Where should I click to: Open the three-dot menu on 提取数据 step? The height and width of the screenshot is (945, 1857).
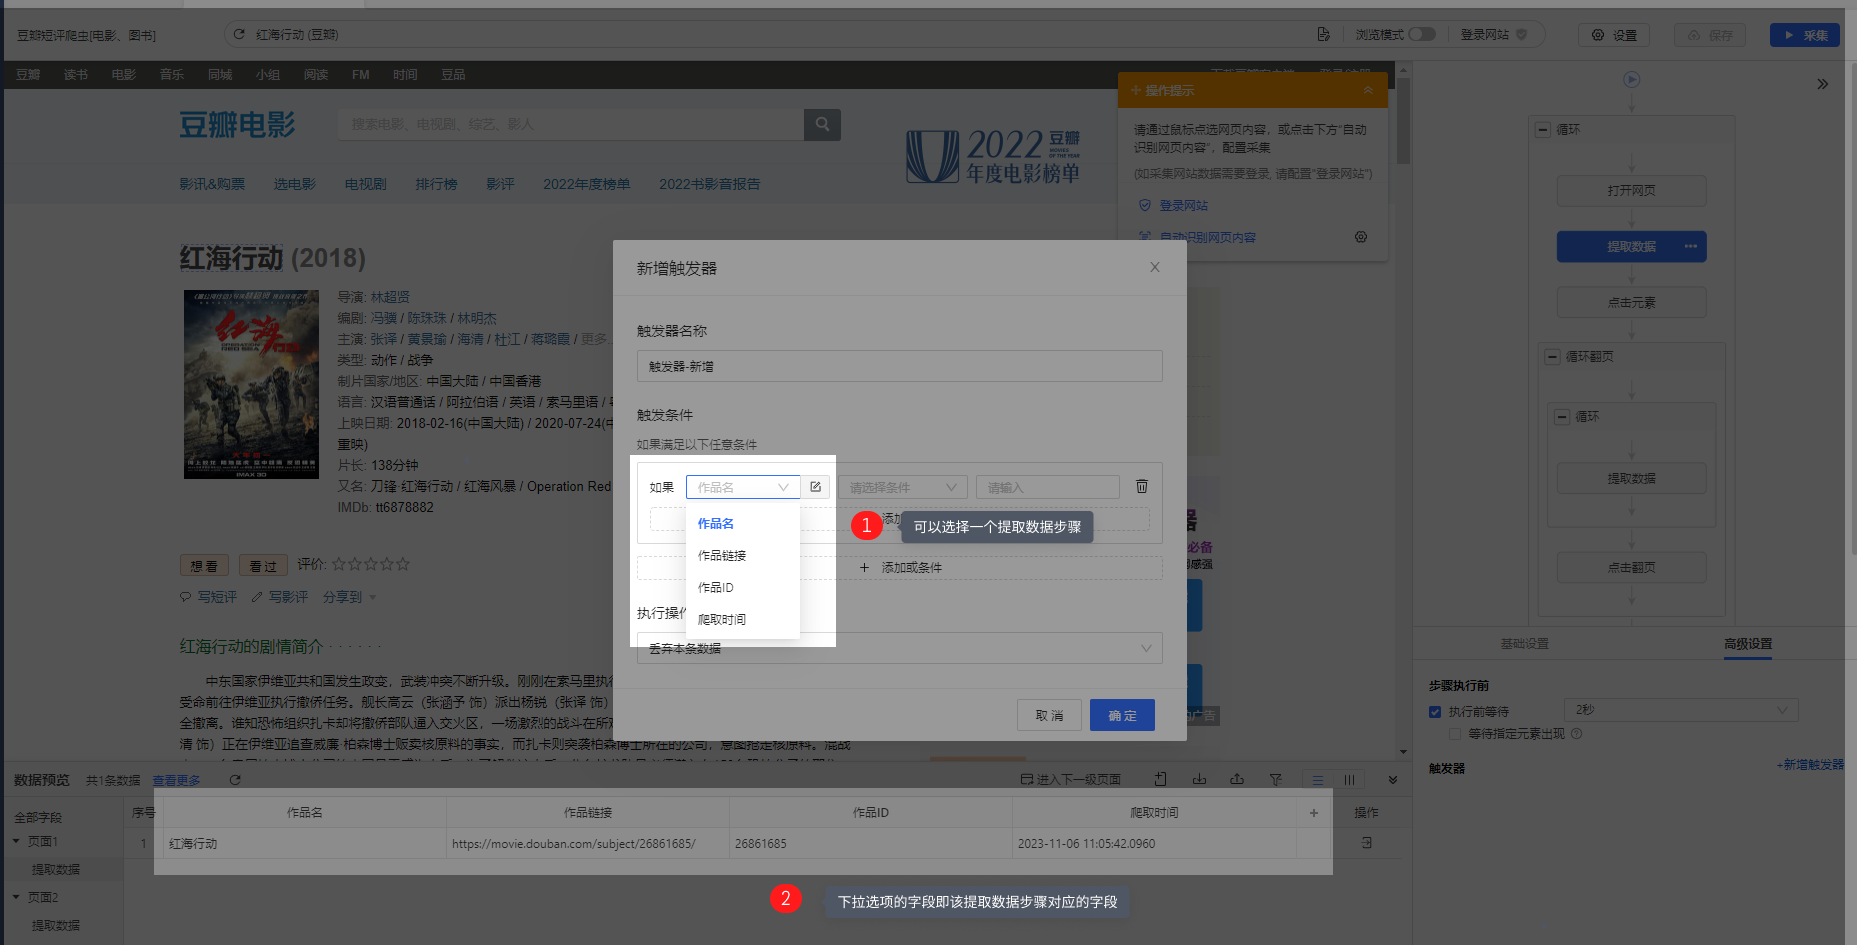pyautogui.click(x=1690, y=246)
